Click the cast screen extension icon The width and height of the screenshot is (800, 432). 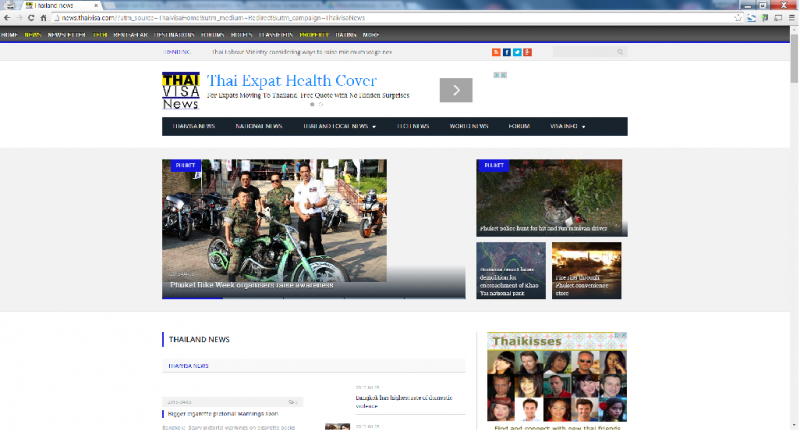778,18
